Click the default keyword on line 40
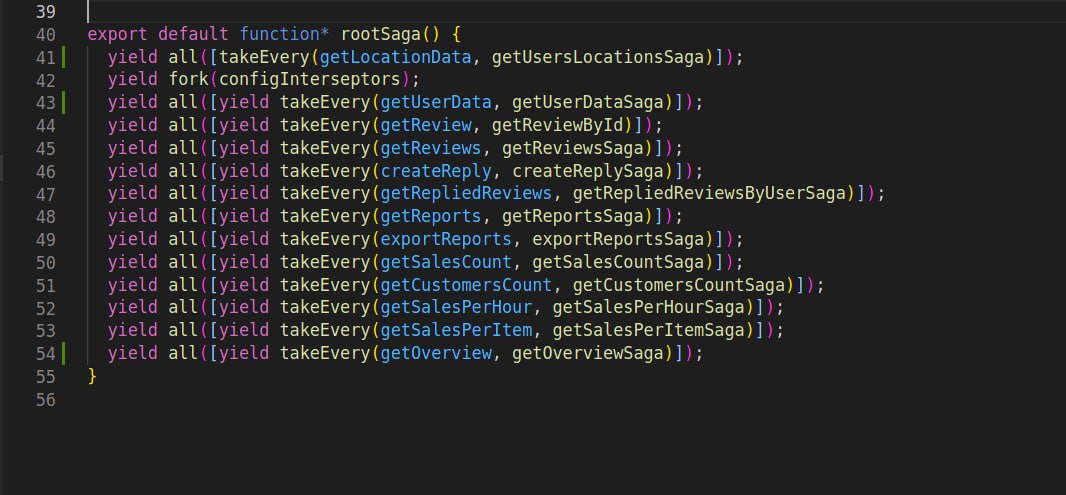1066x495 pixels. click(194, 34)
